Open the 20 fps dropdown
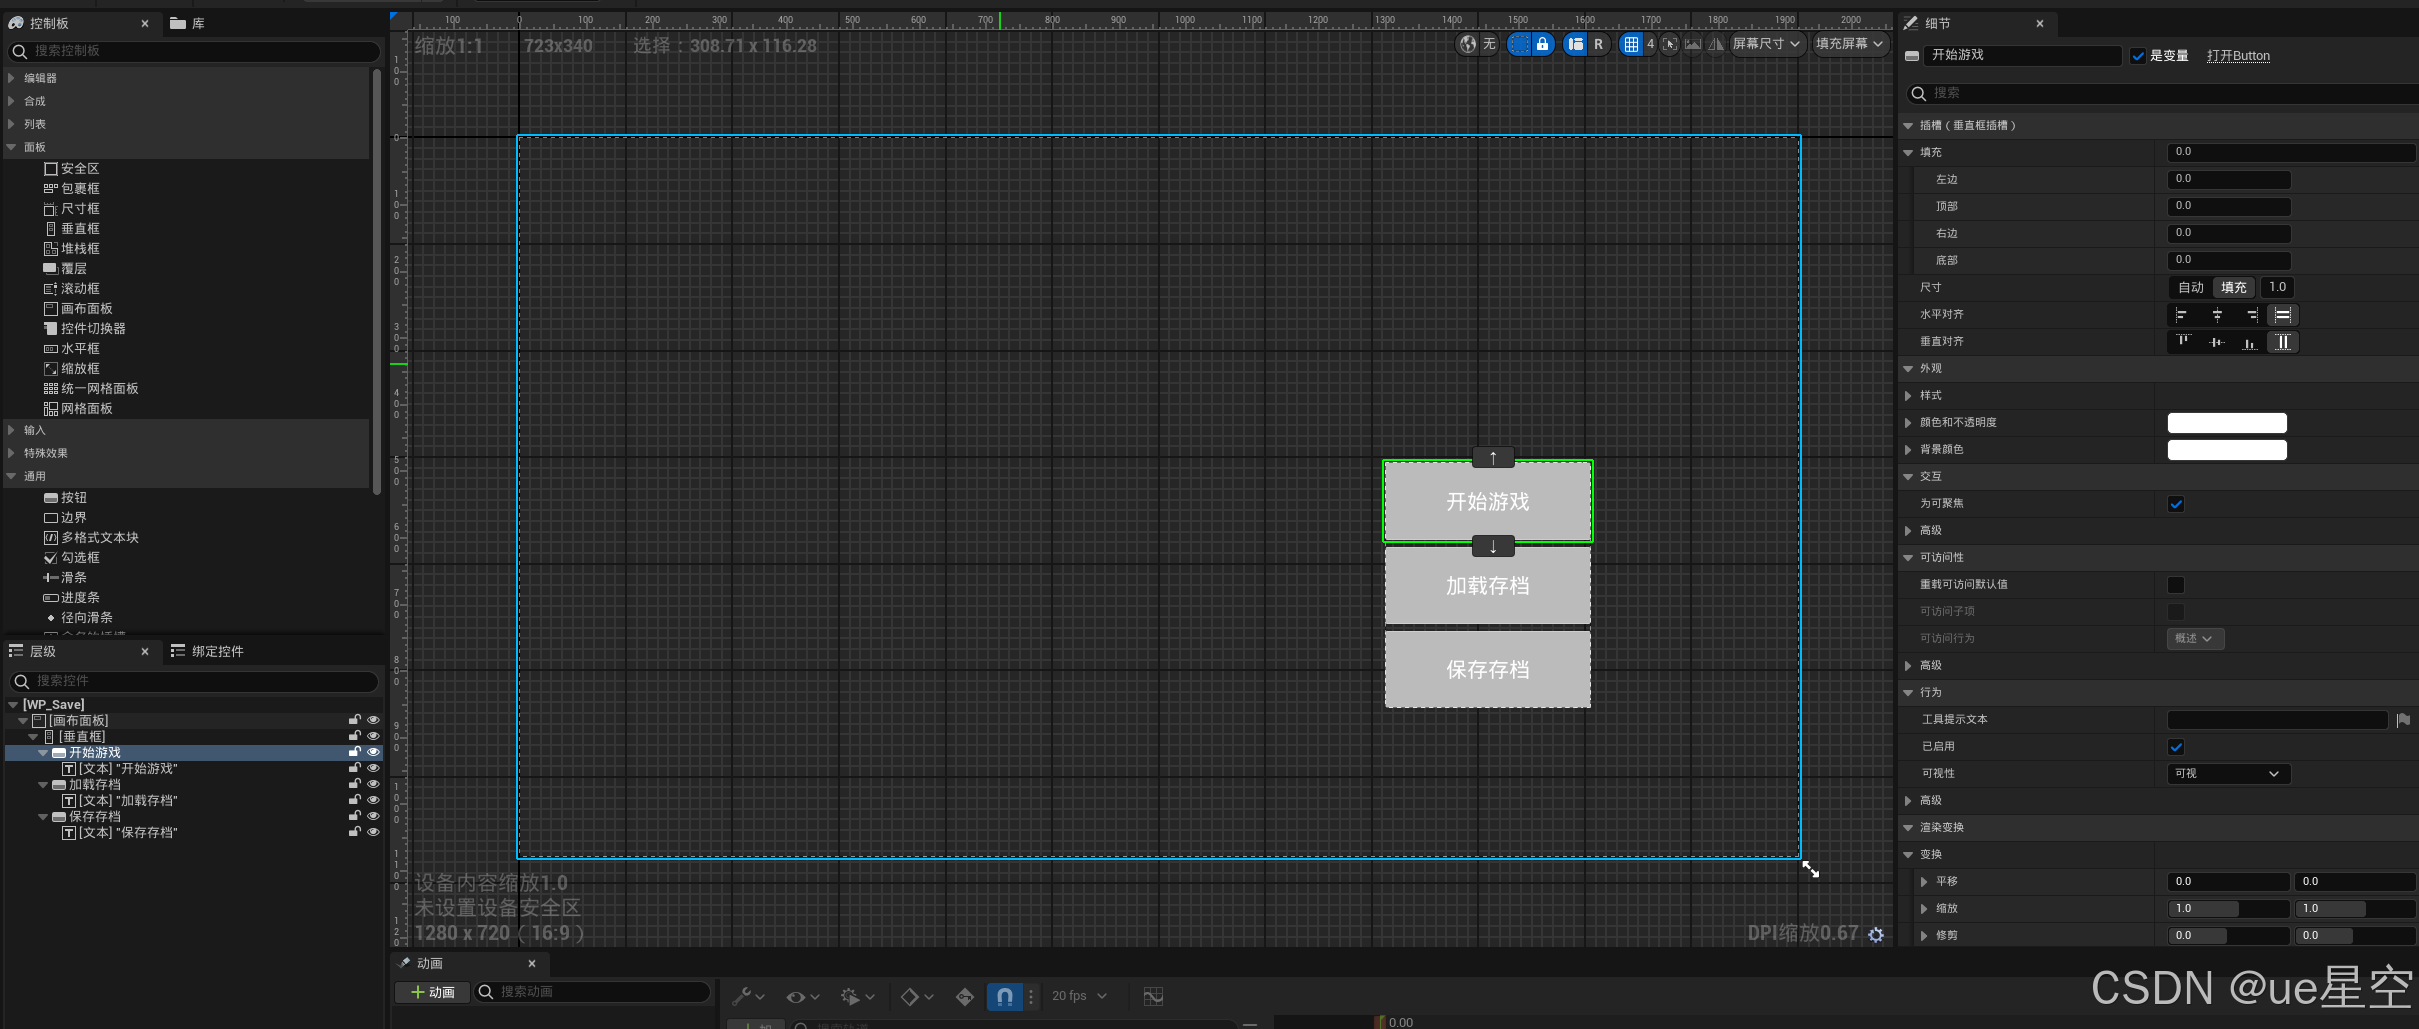This screenshot has width=2419, height=1029. [x=1079, y=996]
